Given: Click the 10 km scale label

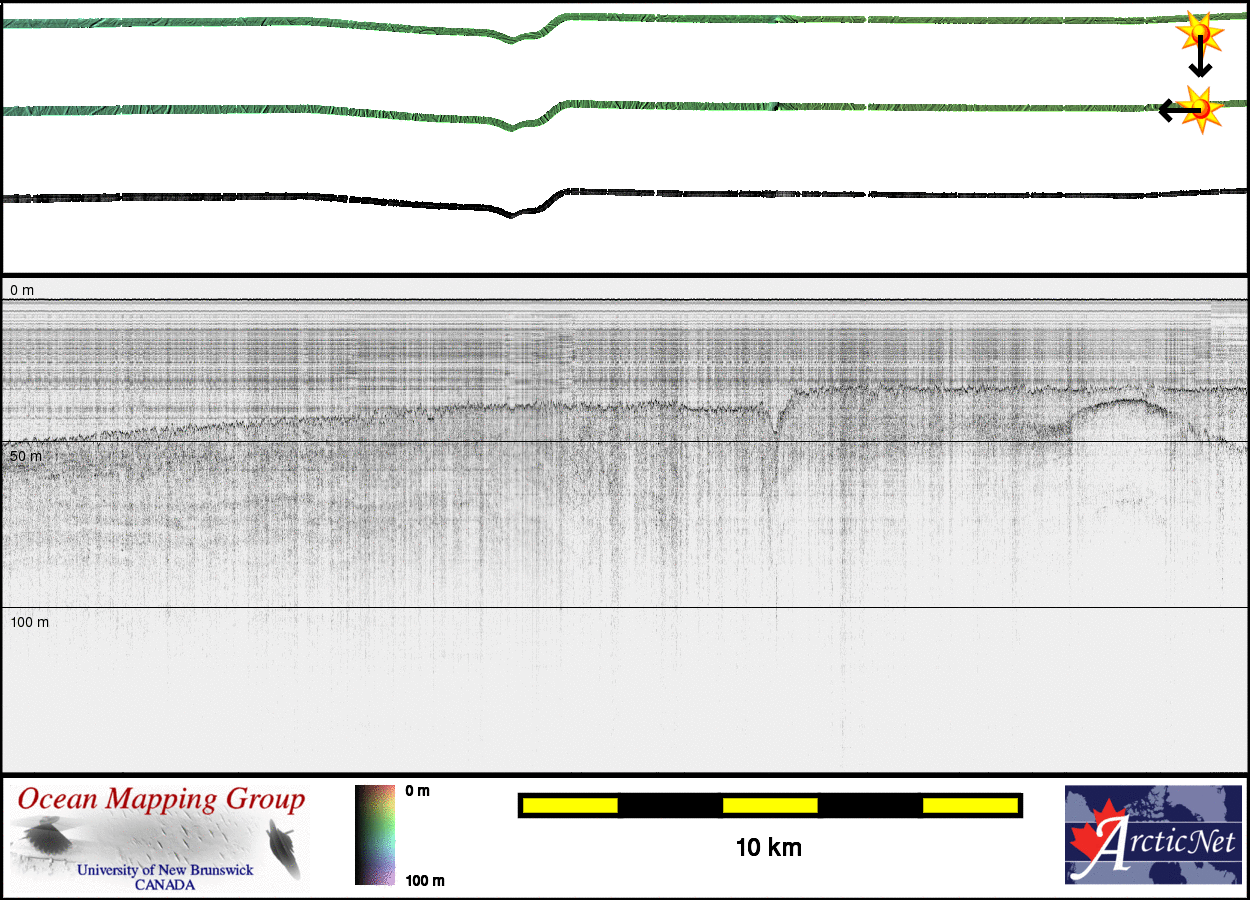Looking at the screenshot, I should 768,848.
